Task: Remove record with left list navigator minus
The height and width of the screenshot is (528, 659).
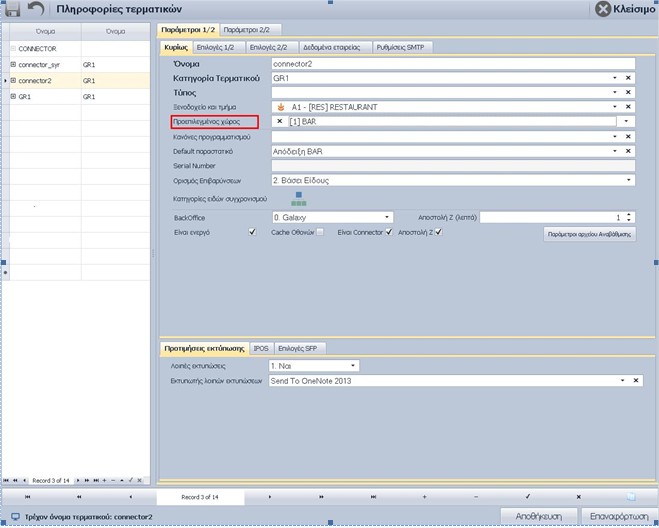Action: [113, 480]
